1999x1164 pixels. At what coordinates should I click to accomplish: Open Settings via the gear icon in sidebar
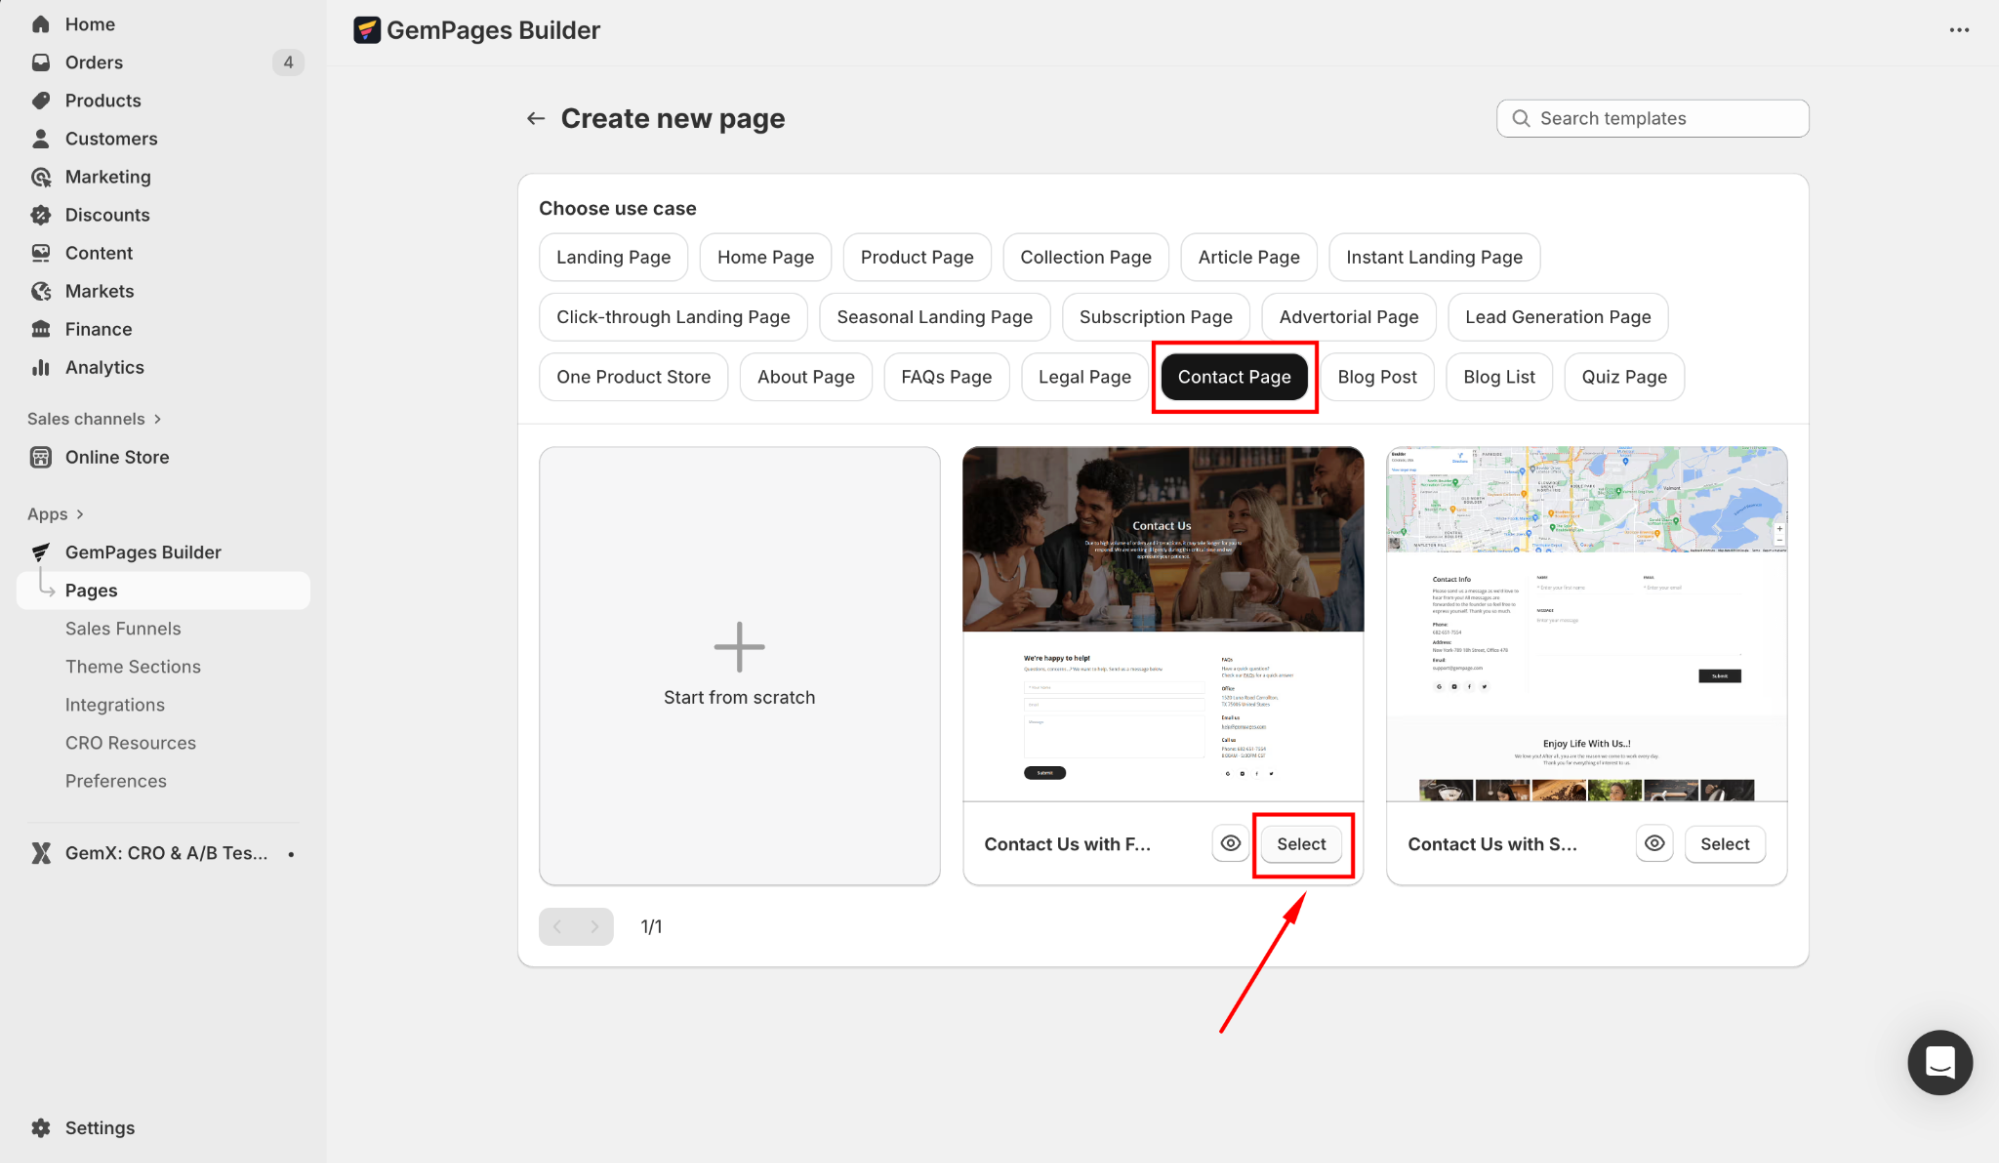tap(41, 1127)
